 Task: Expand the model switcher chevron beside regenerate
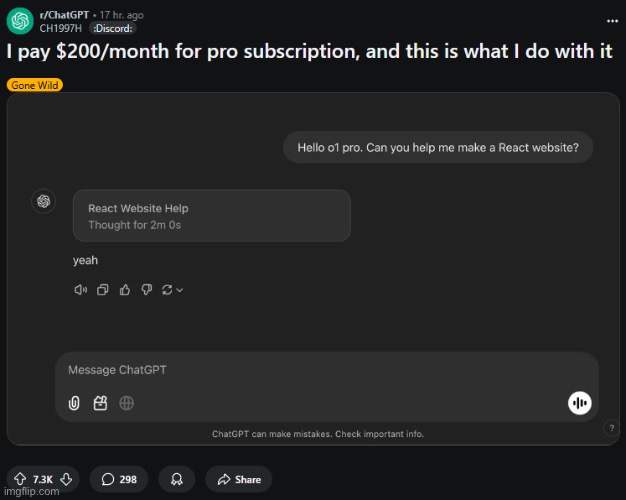pos(180,290)
